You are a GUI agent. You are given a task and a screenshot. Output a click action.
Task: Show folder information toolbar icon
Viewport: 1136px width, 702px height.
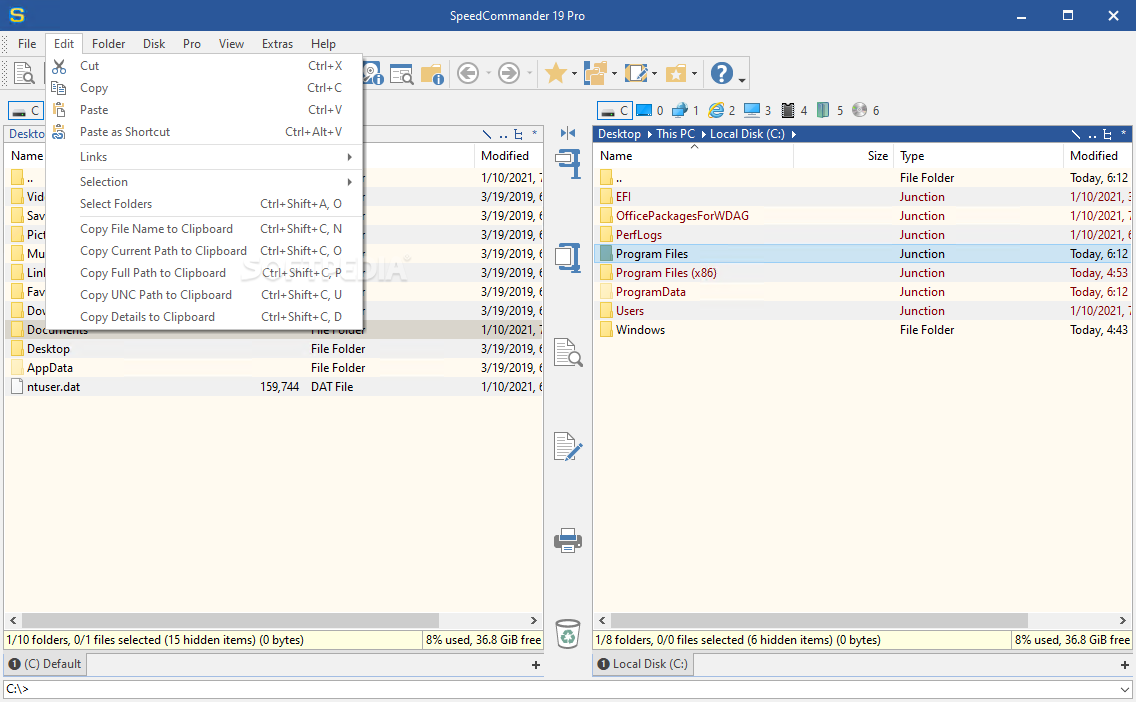[x=432, y=73]
